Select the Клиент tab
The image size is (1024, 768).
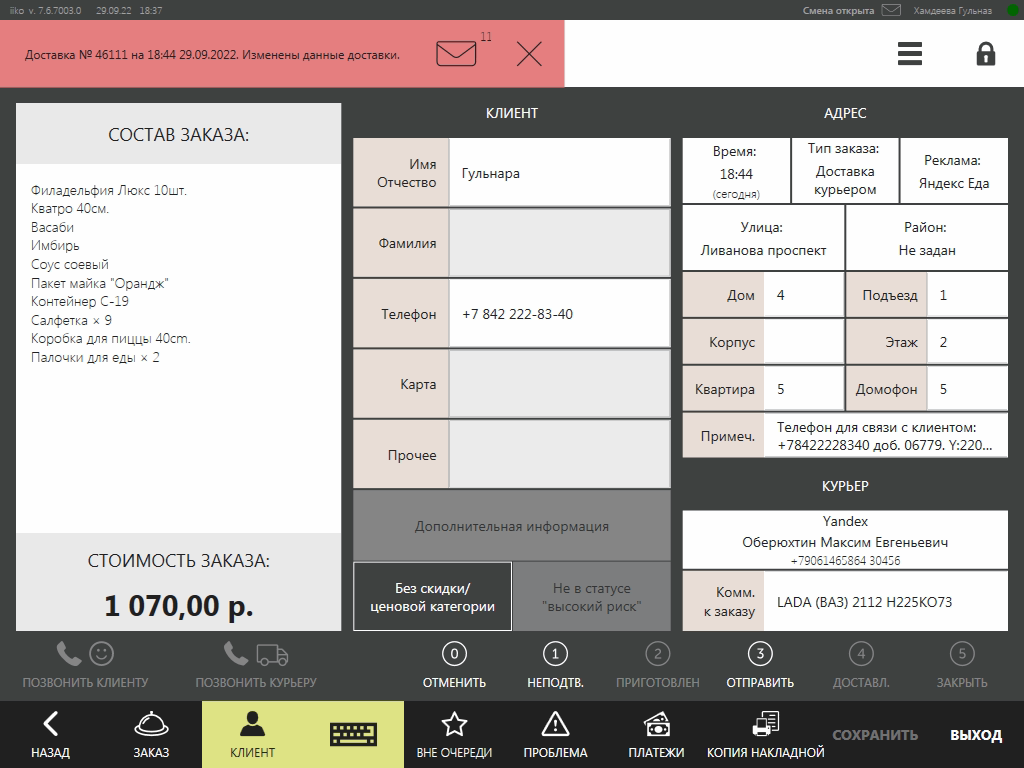(252, 734)
